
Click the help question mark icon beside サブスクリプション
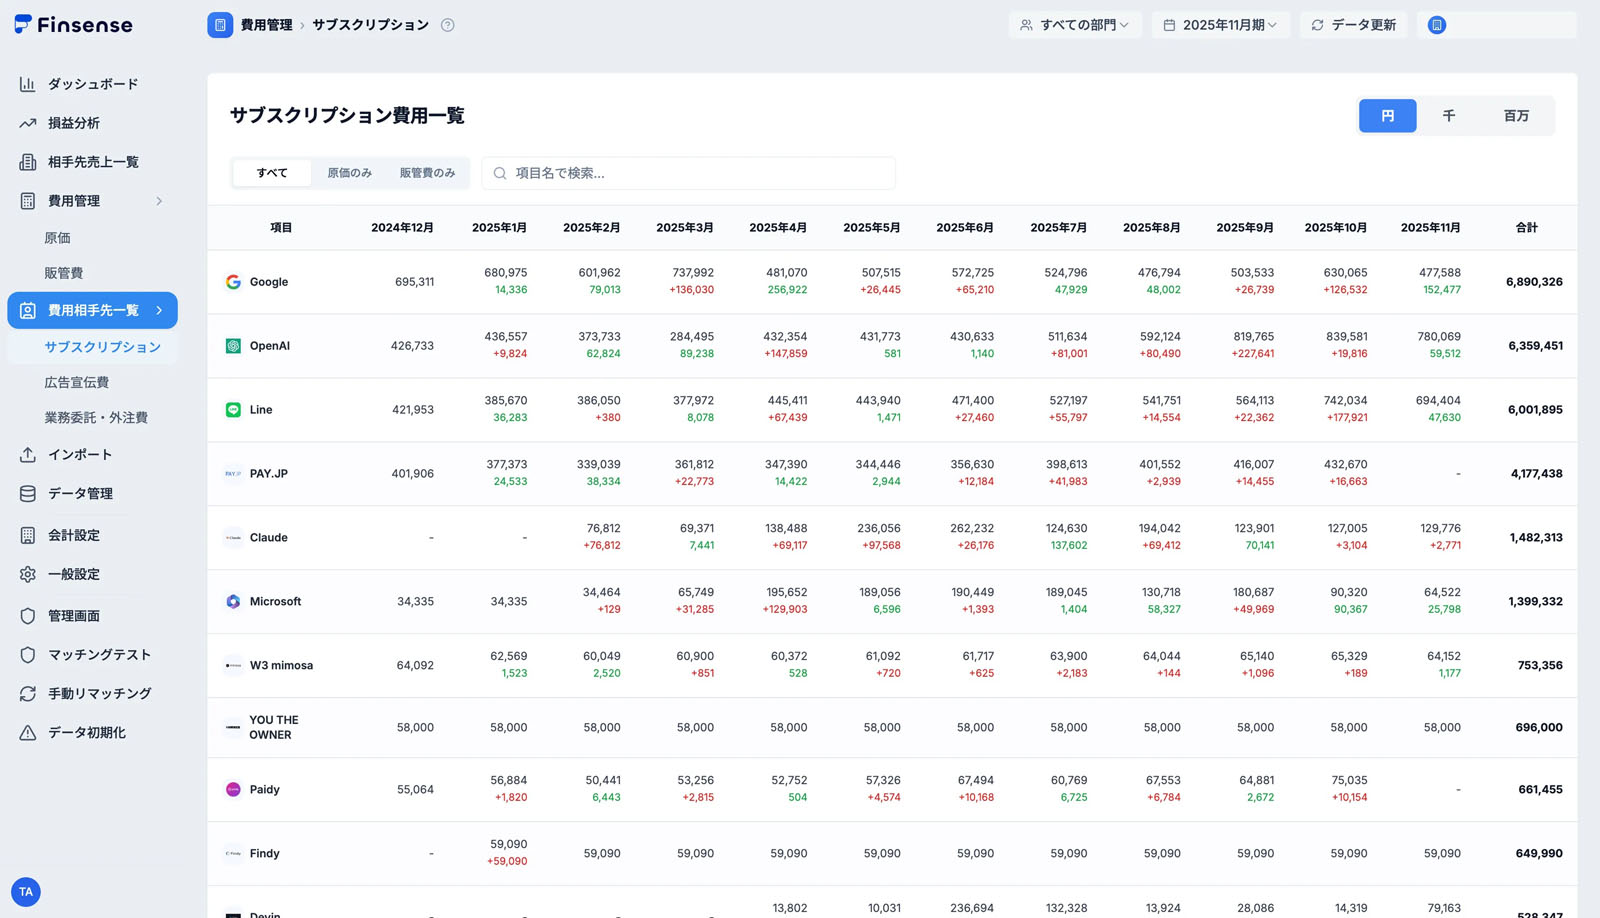(x=448, y=25)
